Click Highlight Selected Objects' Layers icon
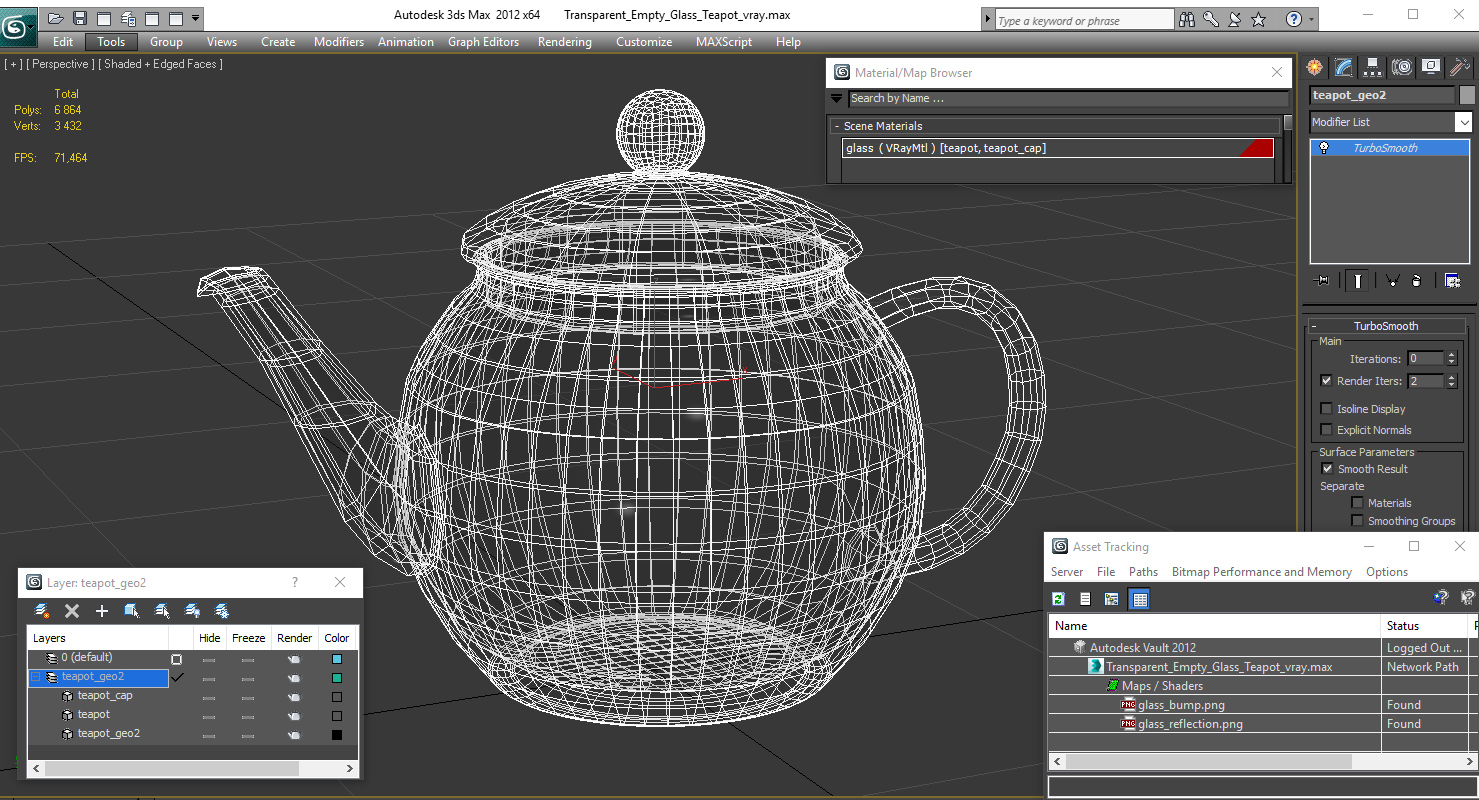 (x=162, y=610)
